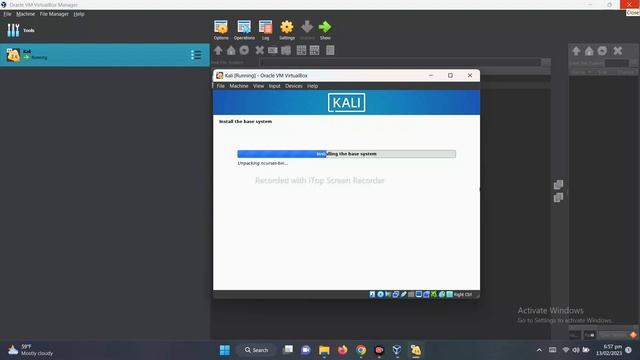The image size is (640, 360).
Task: Open File Manager menu in VirtualBox Manager
Action: (x=54, y=14)
